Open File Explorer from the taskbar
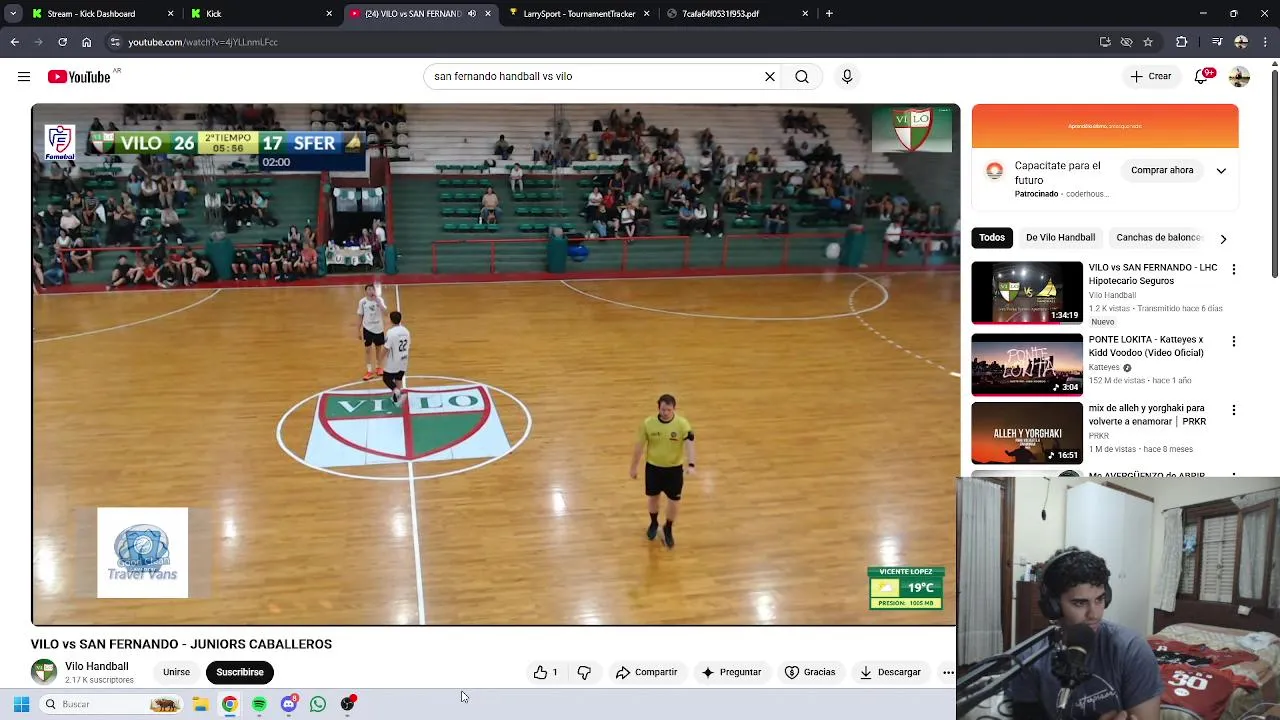 tap(200, 704)
